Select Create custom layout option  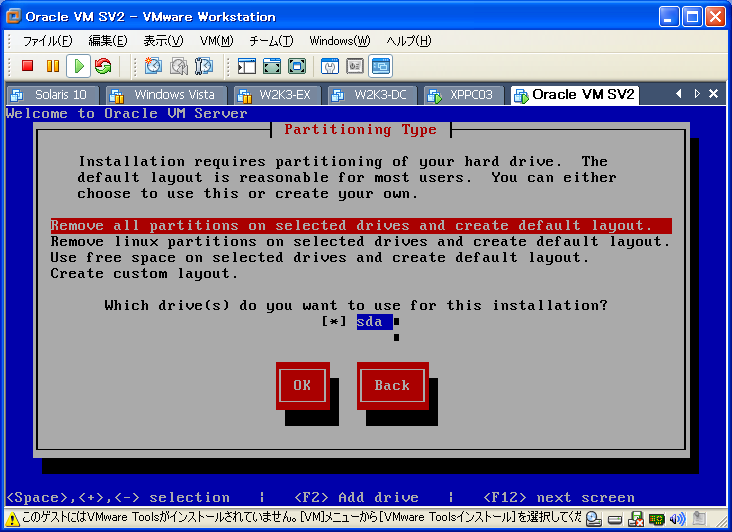[144, 273]
